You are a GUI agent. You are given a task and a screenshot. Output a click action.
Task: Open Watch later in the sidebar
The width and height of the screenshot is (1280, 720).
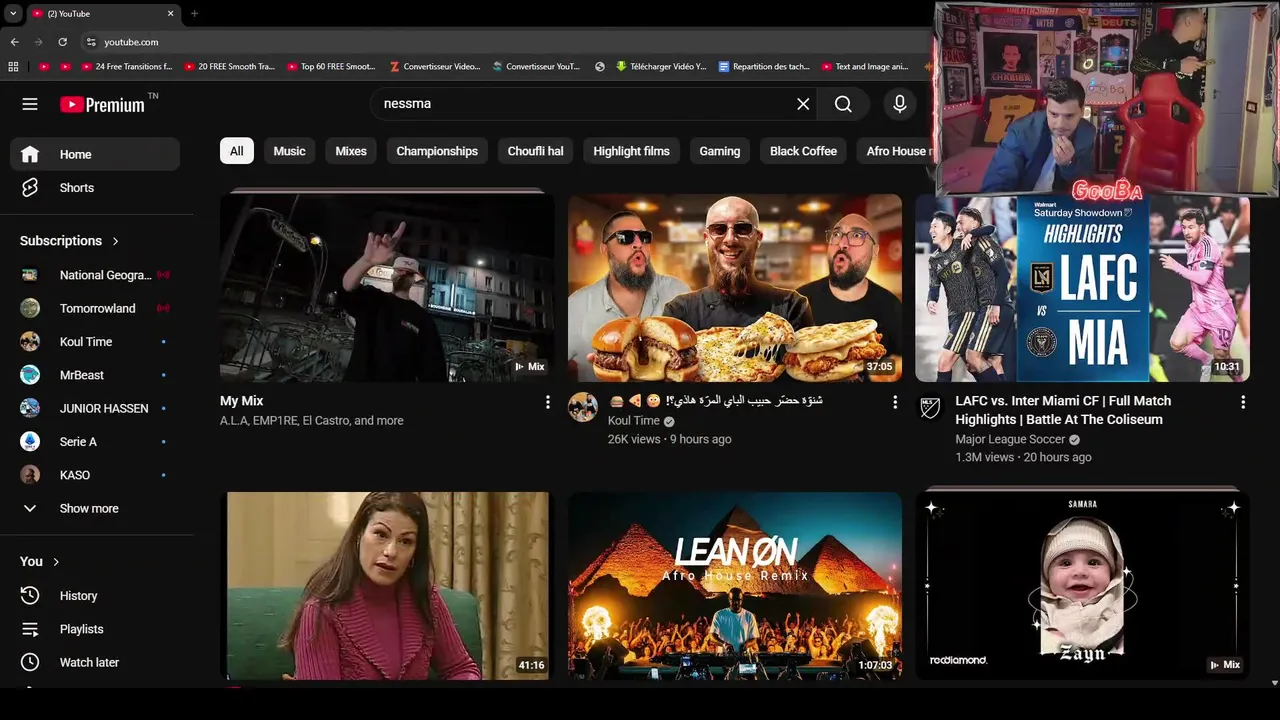pos(95,662)
